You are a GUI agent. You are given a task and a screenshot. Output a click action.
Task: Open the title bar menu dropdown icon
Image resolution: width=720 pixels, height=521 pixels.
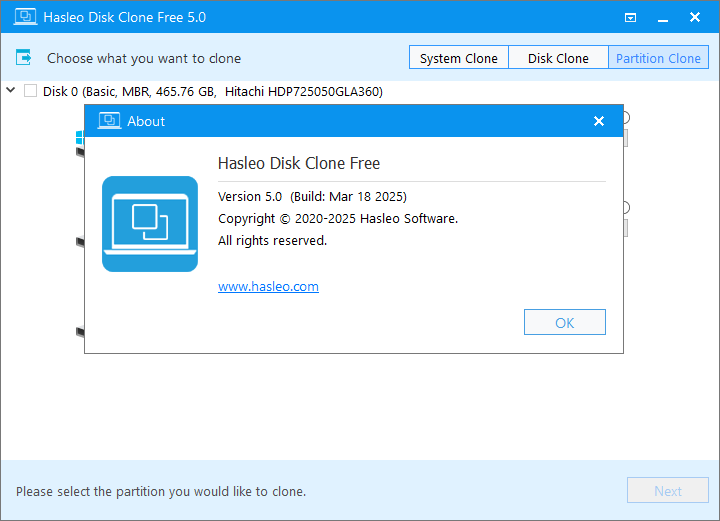click(630, 17)
